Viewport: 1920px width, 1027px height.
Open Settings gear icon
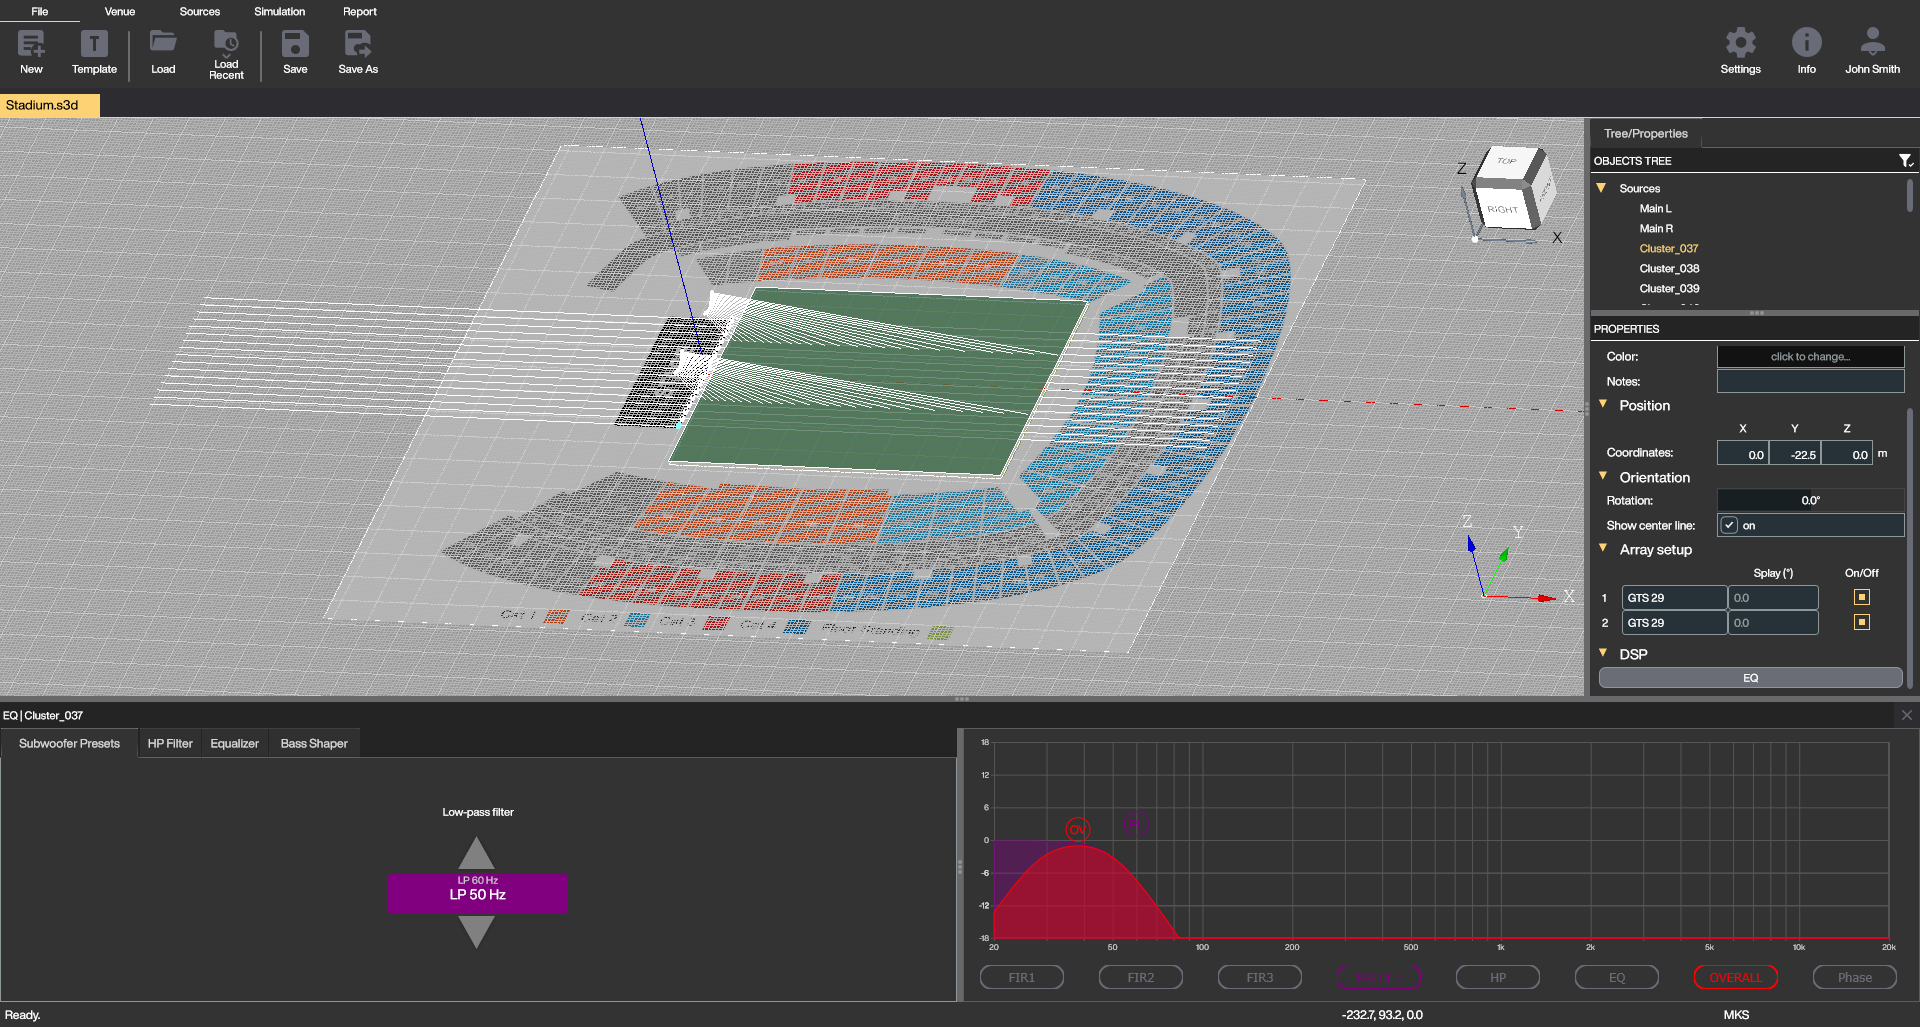click(x=1740, y=43)
